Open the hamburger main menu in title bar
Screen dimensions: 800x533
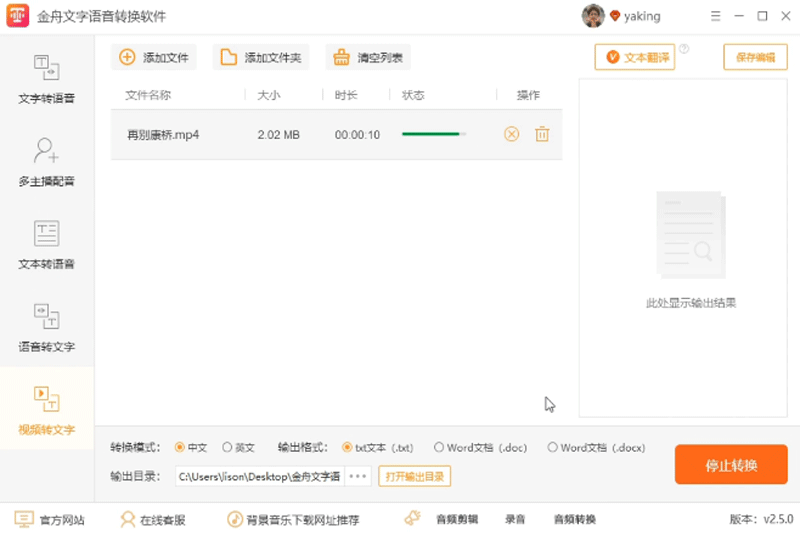click(x=715, y=16)
